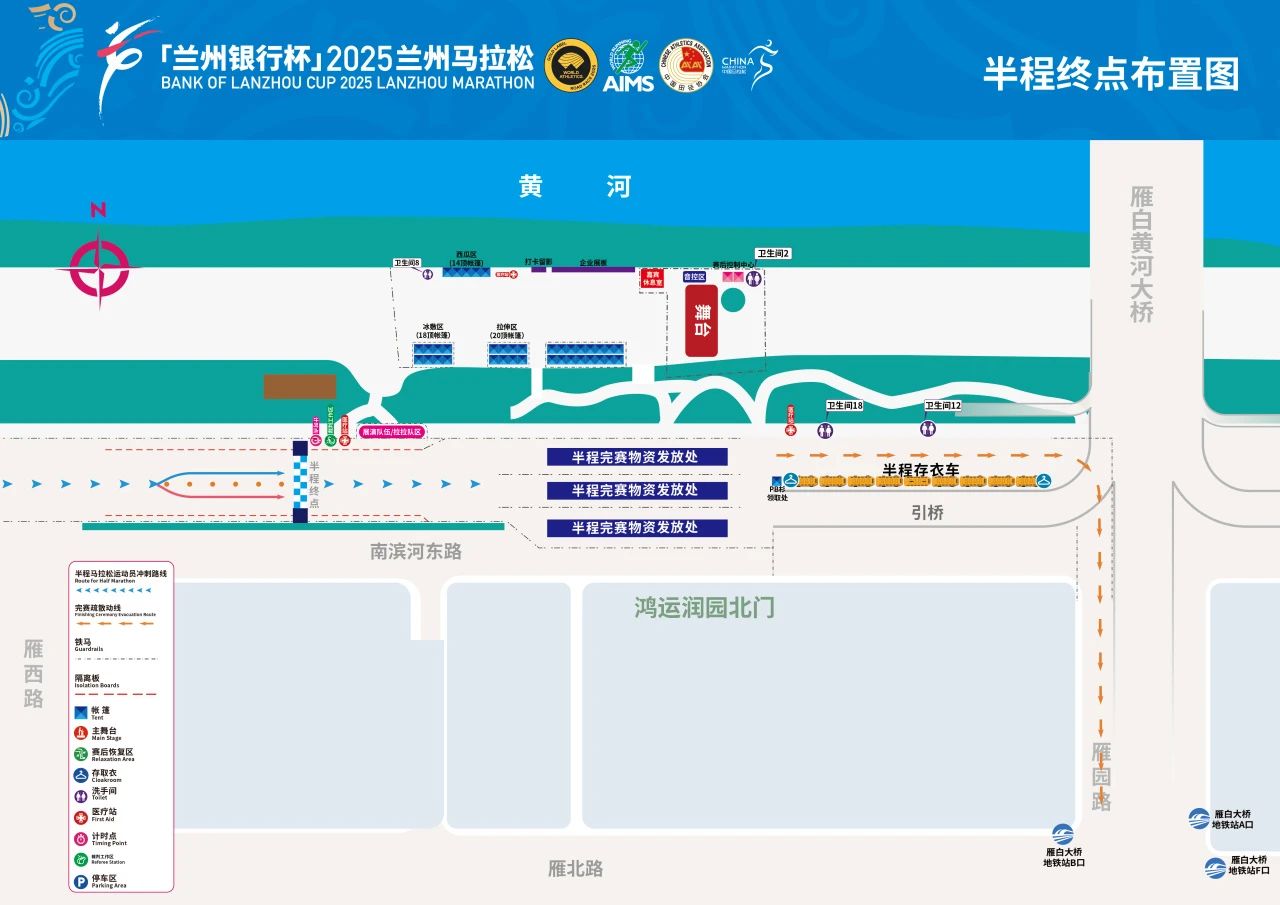This screenshot has width=1280, height=905.
Task: Click the top 半程完赛物资发放处 banner
Action: pyautogui.click(x=637, y=456)
